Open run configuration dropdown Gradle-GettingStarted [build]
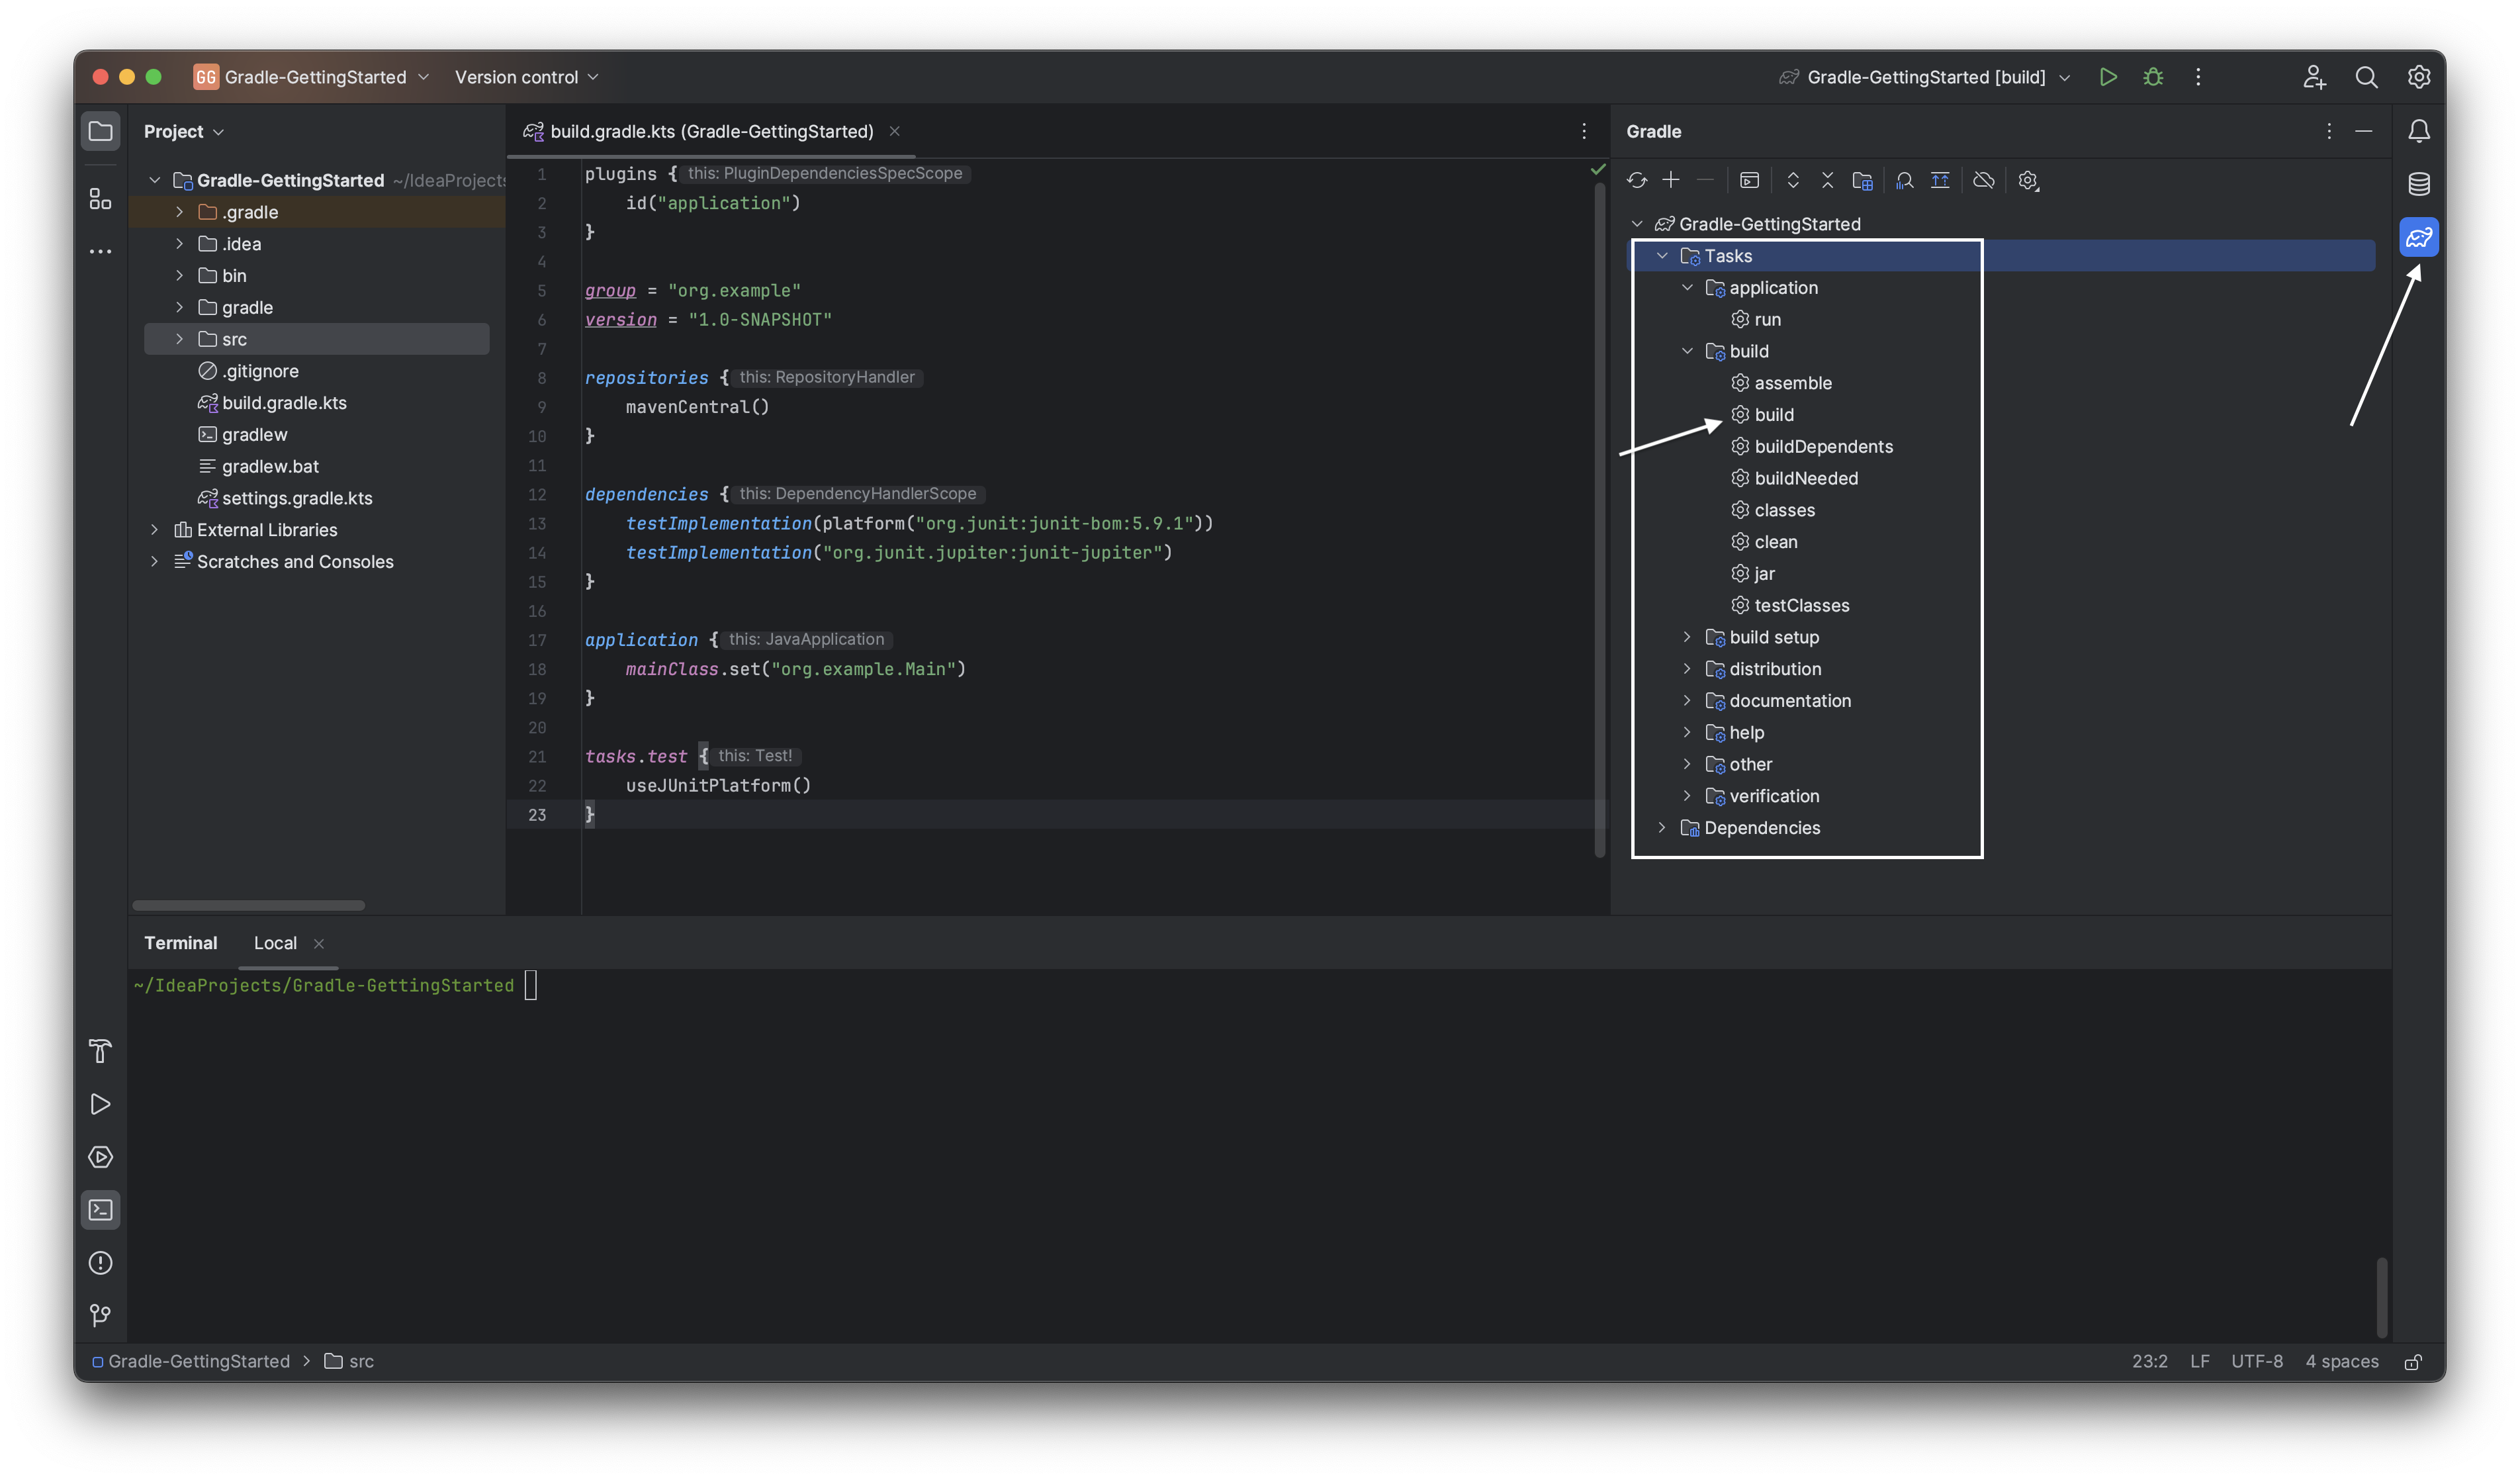Image resolution: width=2520 pixels, height=1480 pixels. [1925, 77]
